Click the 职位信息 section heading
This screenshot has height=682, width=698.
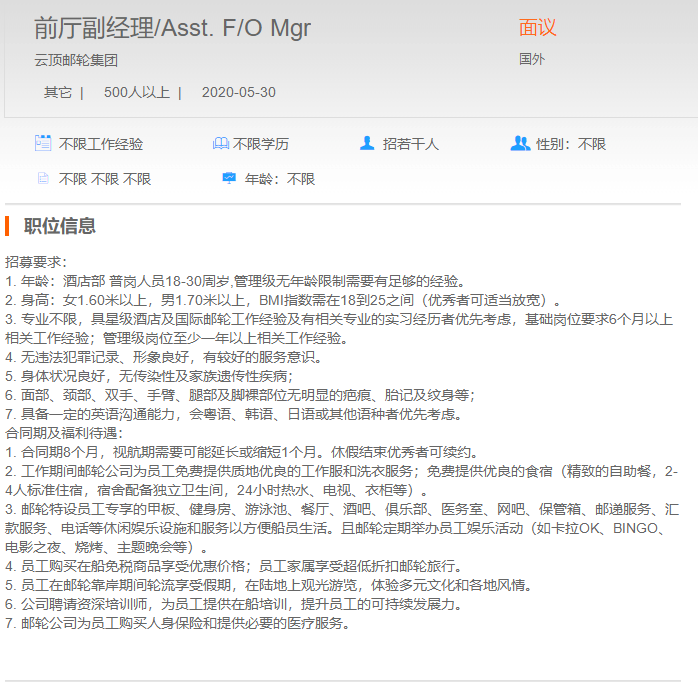[x=60, y=226]
